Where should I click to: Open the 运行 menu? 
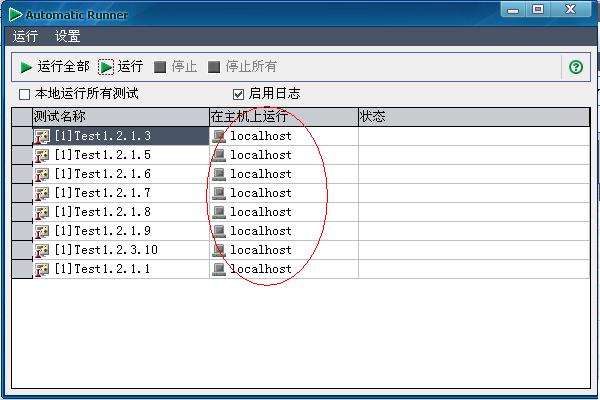coord(25,36)
